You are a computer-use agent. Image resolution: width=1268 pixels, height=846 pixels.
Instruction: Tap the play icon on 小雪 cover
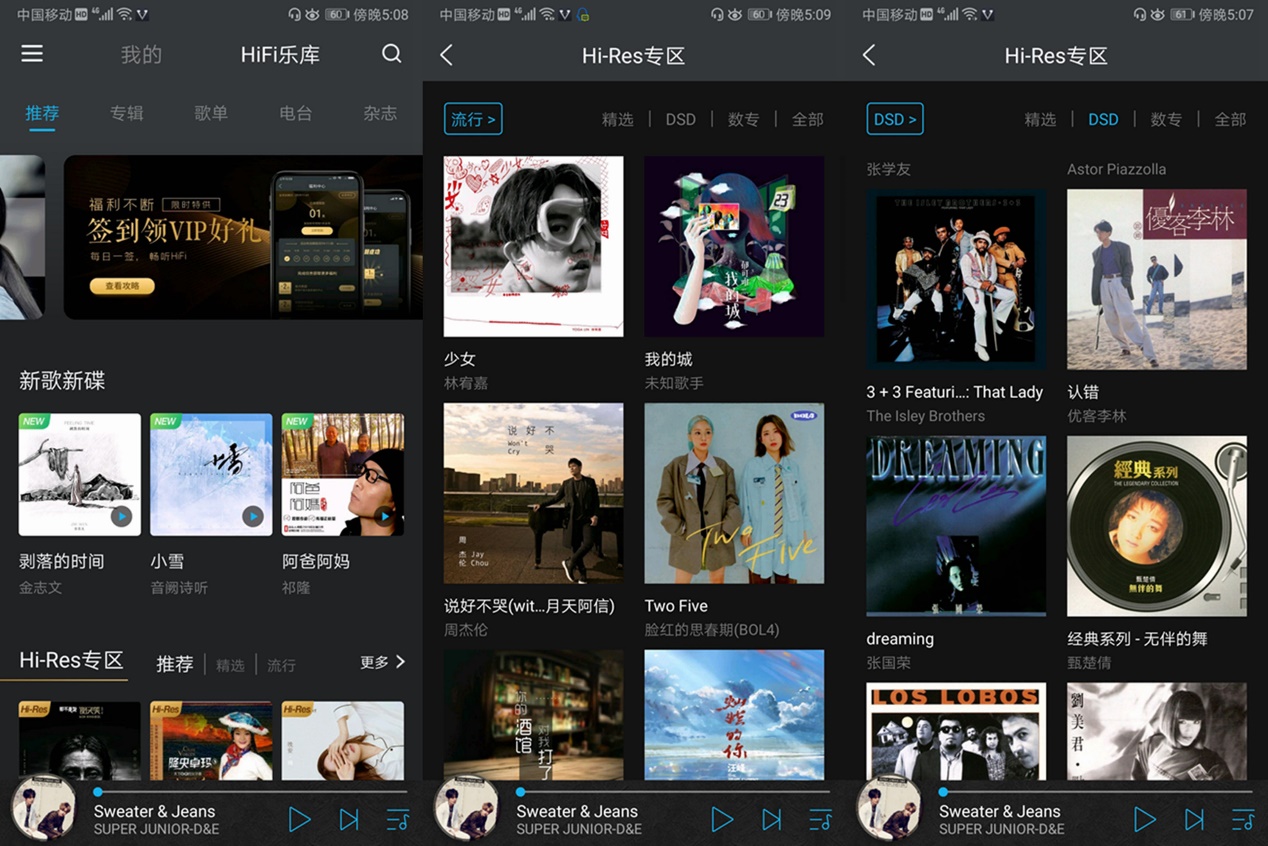[x=253, y=516]
